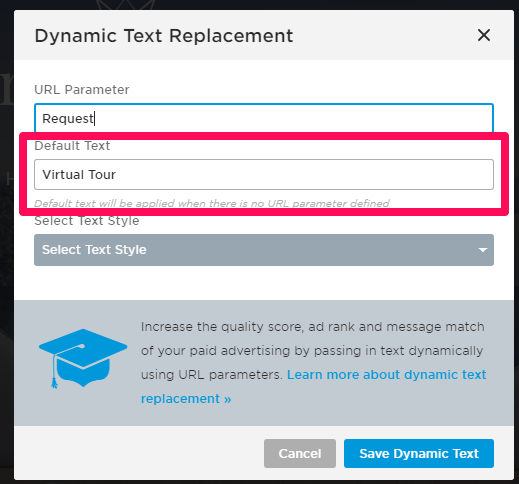The image size is (519, 484).
Task: Click the Dynamic Text Replacement title
Action: [164, 36]
